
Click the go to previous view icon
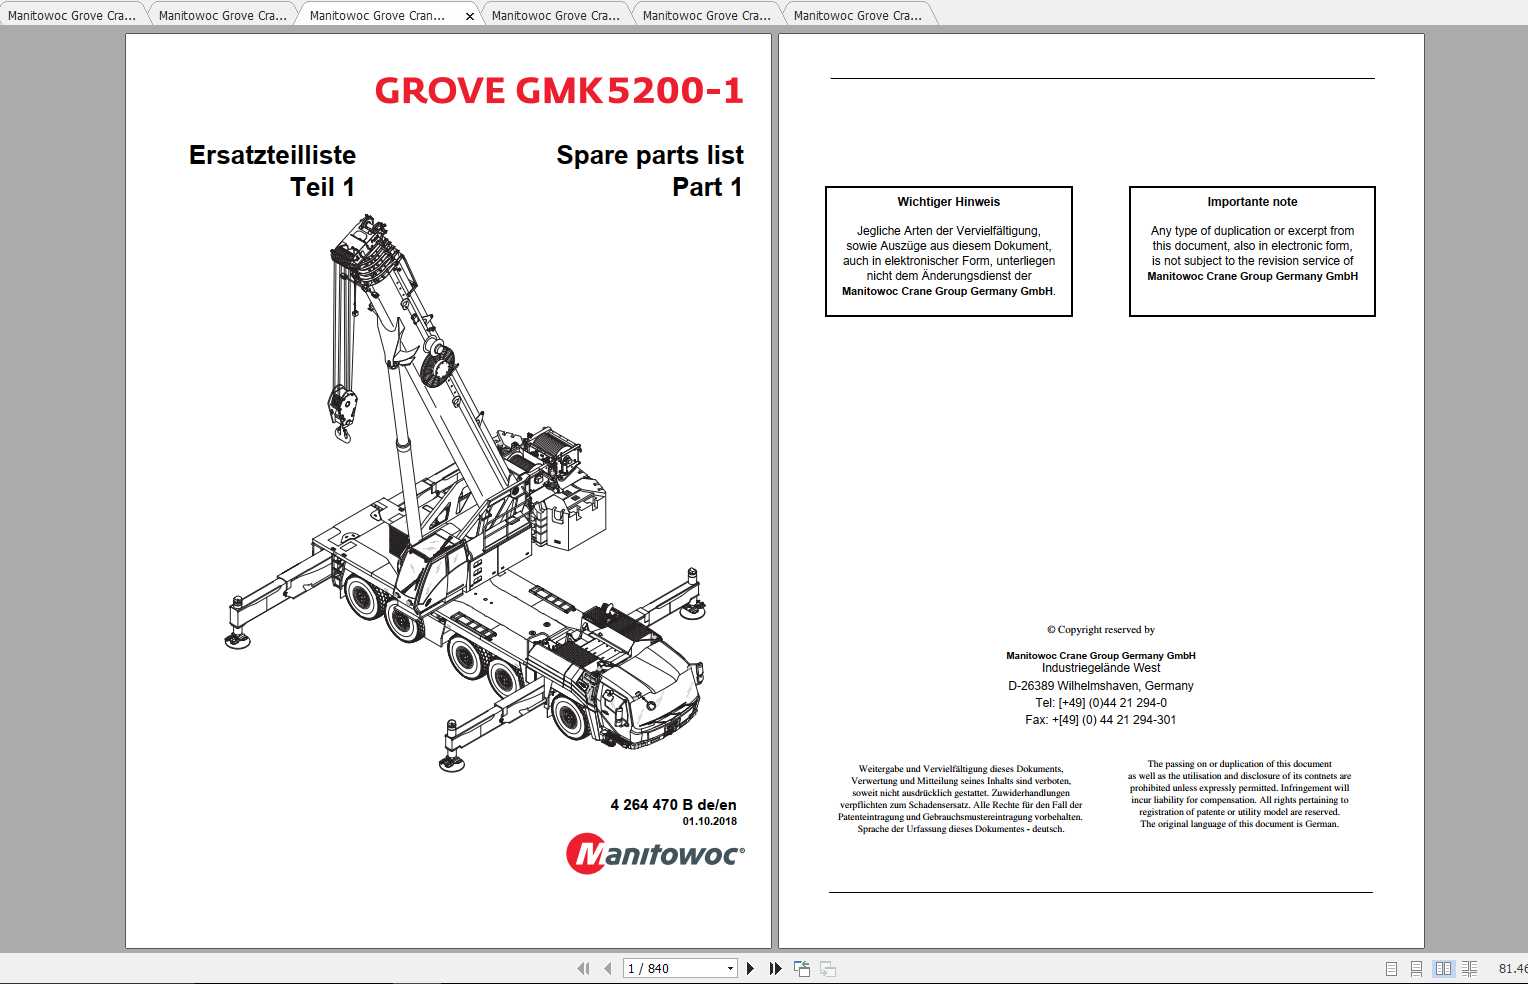(x=802, y=968)
